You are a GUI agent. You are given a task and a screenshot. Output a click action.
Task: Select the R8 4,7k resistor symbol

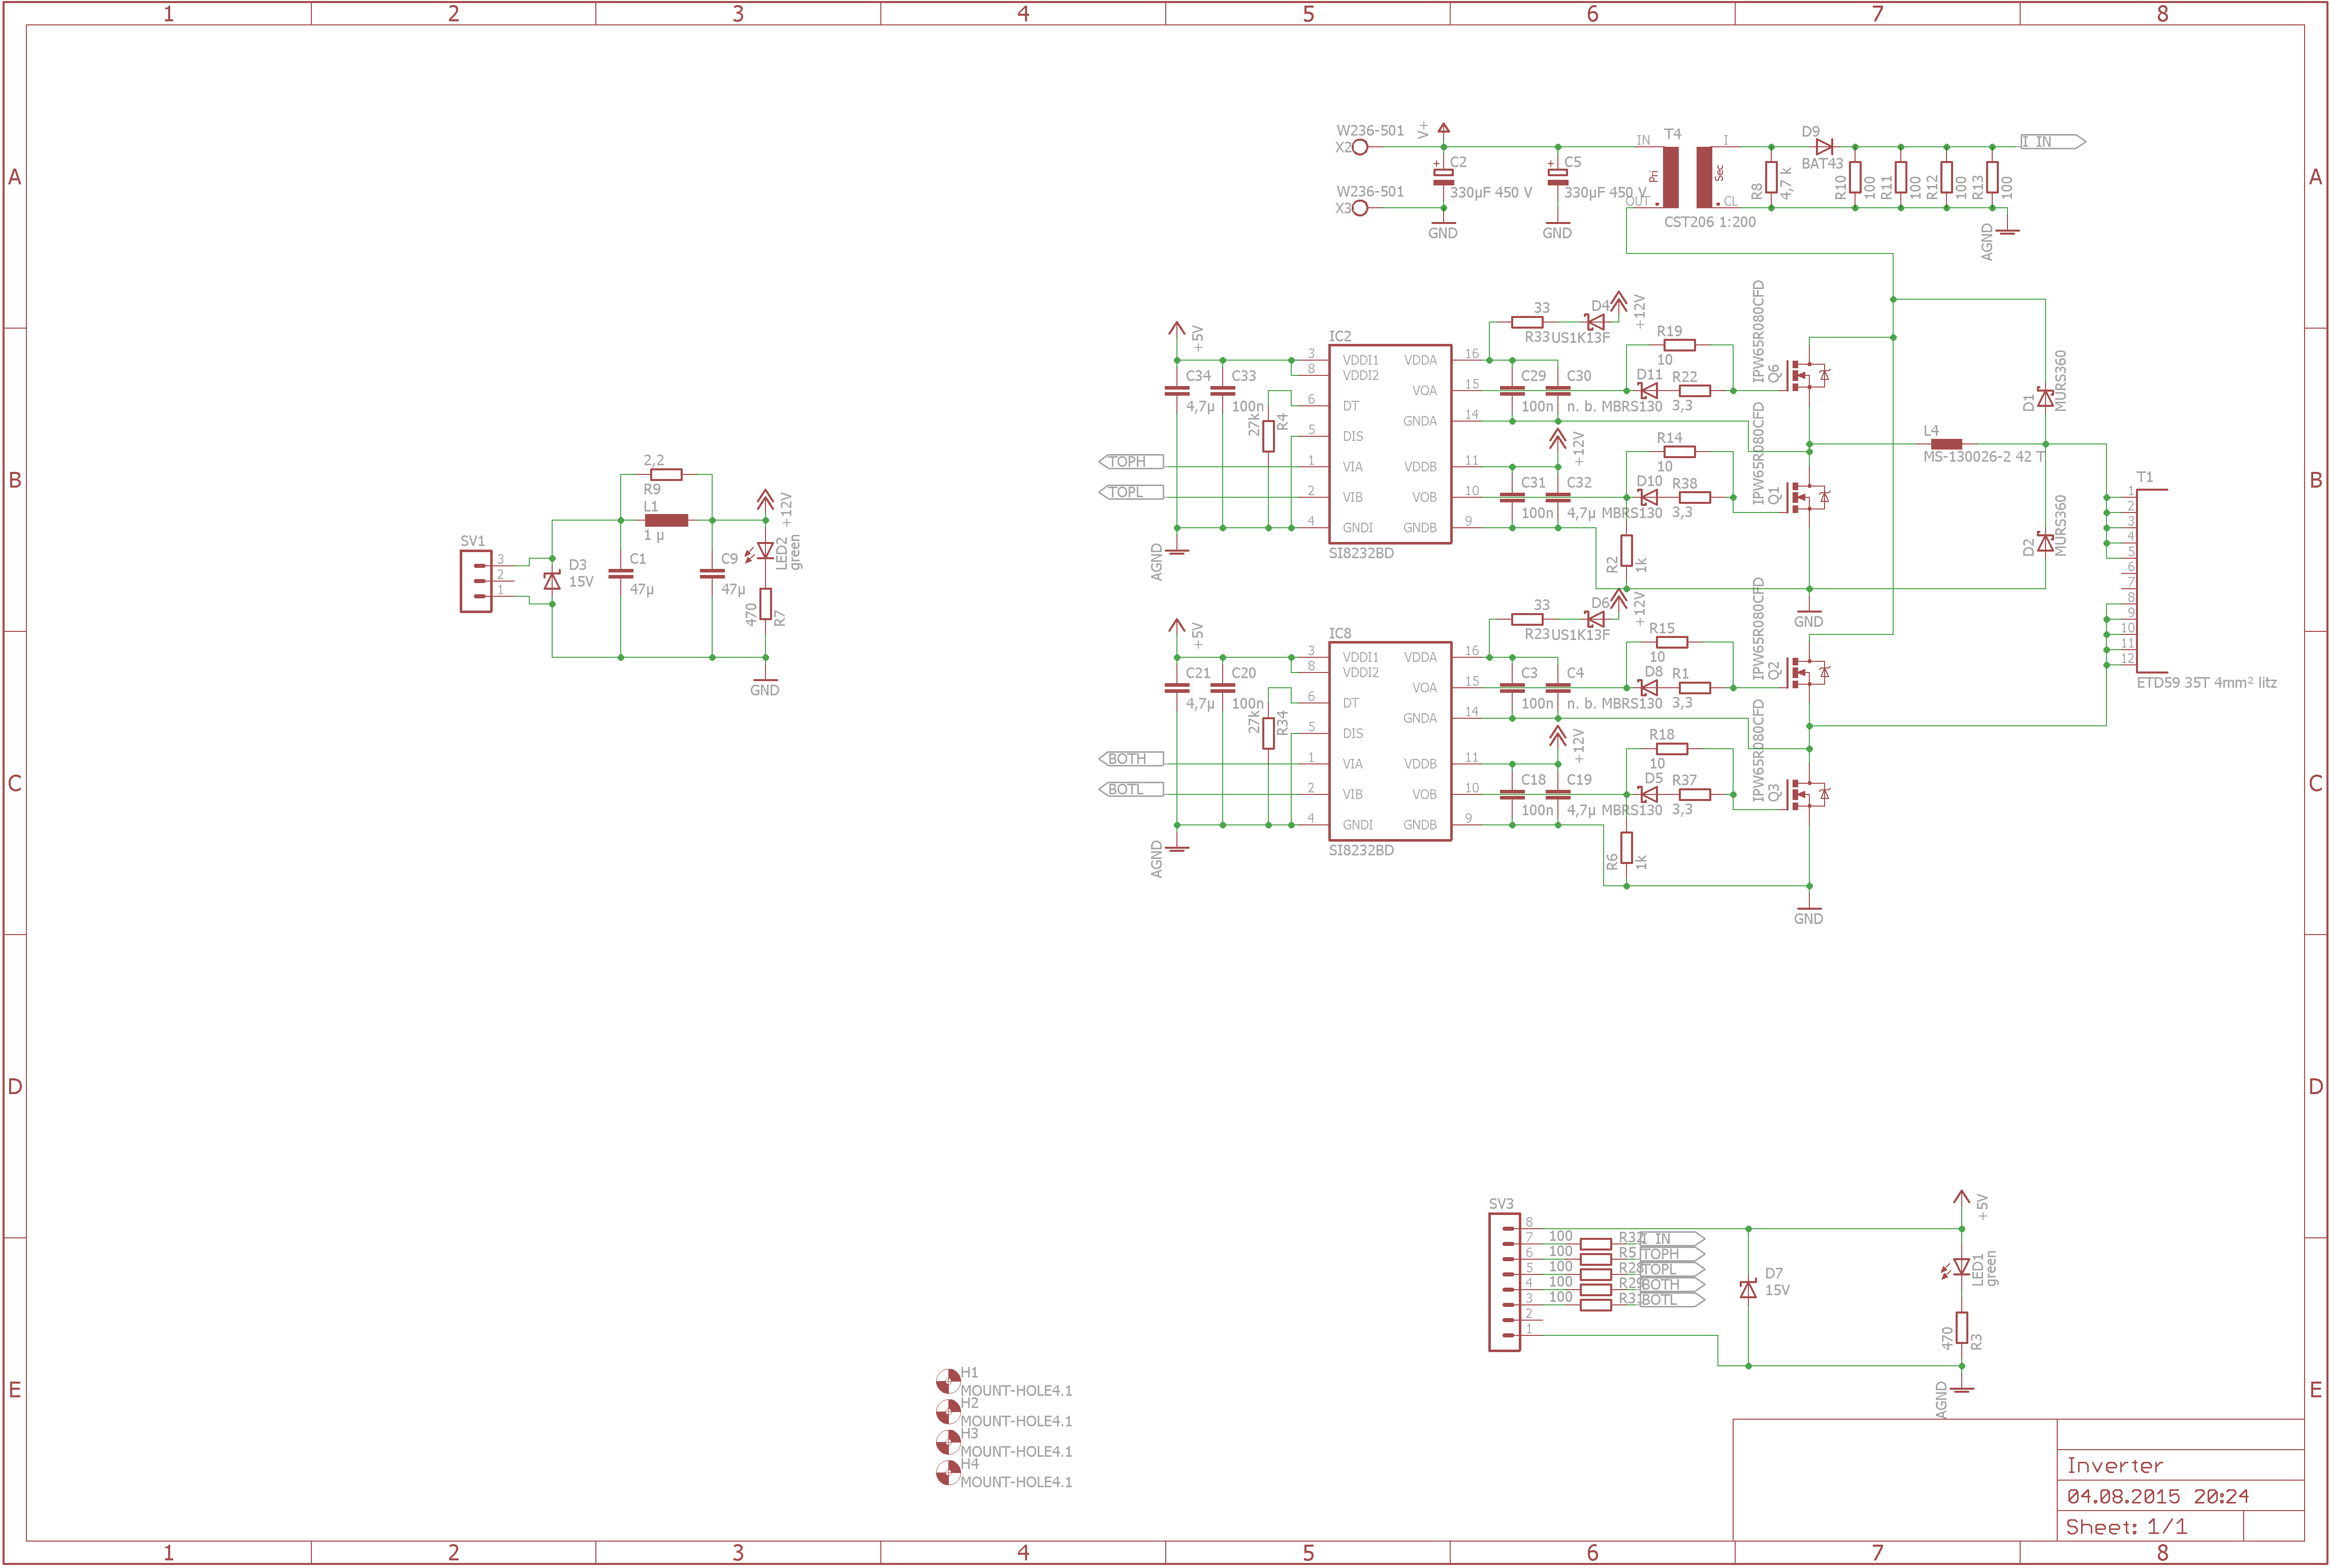[1771, 178]
